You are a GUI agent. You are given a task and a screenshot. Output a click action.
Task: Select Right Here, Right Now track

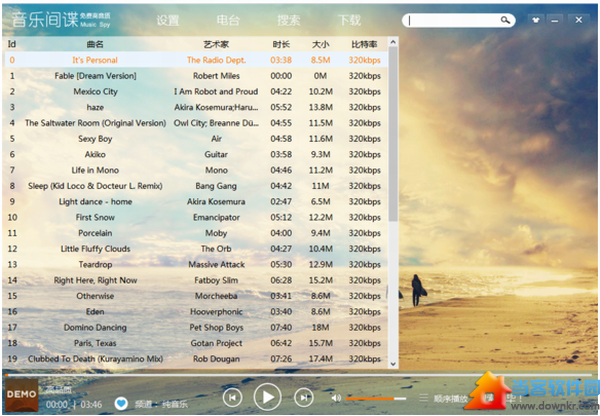click(95, 280)
